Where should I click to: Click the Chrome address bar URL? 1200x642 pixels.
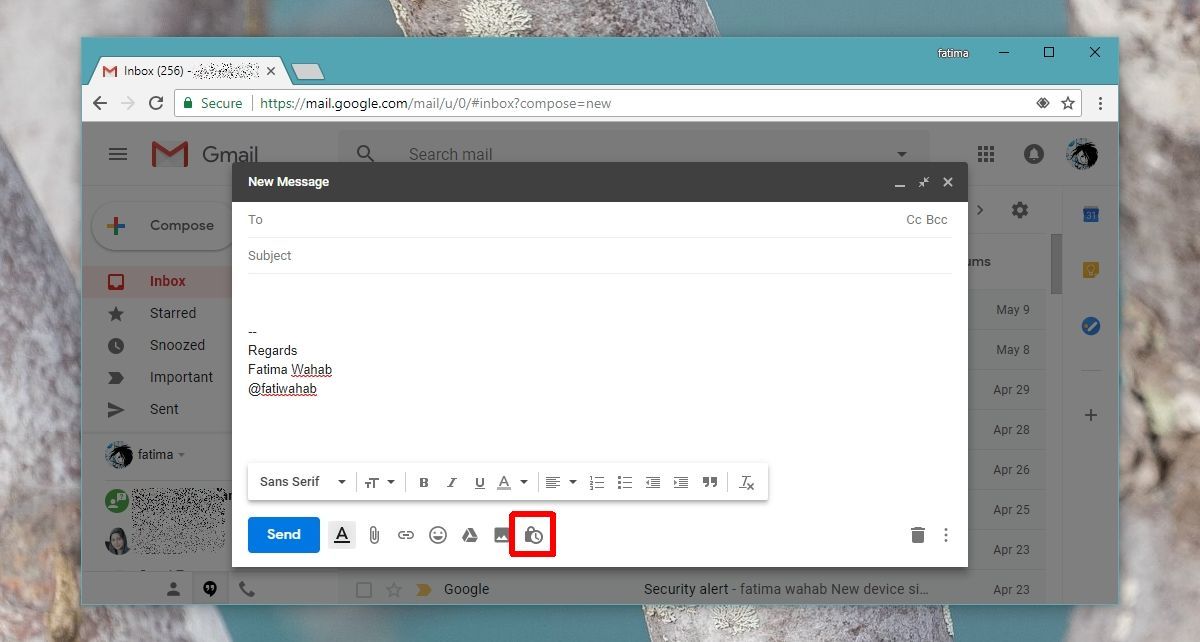[x=435, y=103]
